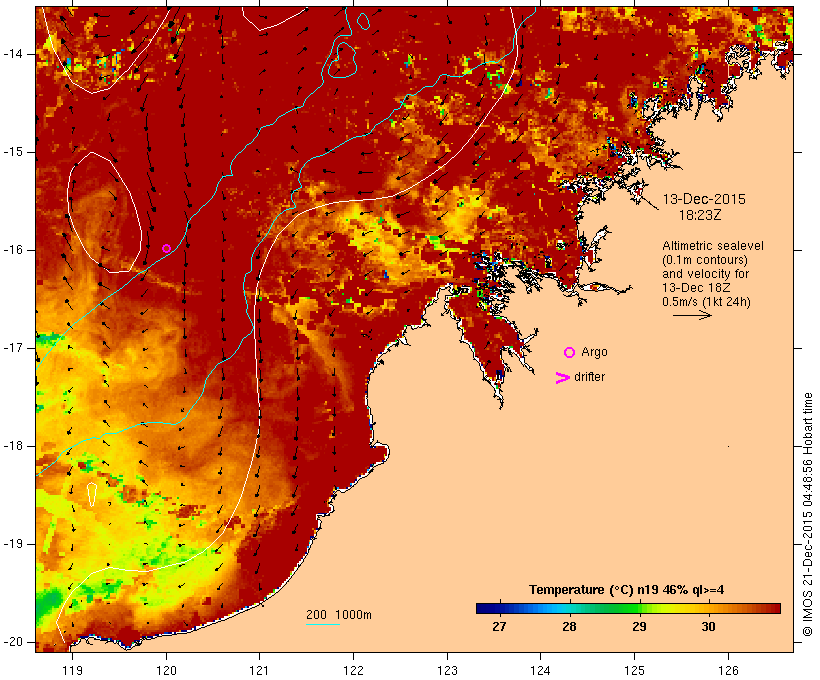This screenshot has height=680, width=820.
Task: Click the longitude axis label '122'
Action: click(x=354, y=671)
